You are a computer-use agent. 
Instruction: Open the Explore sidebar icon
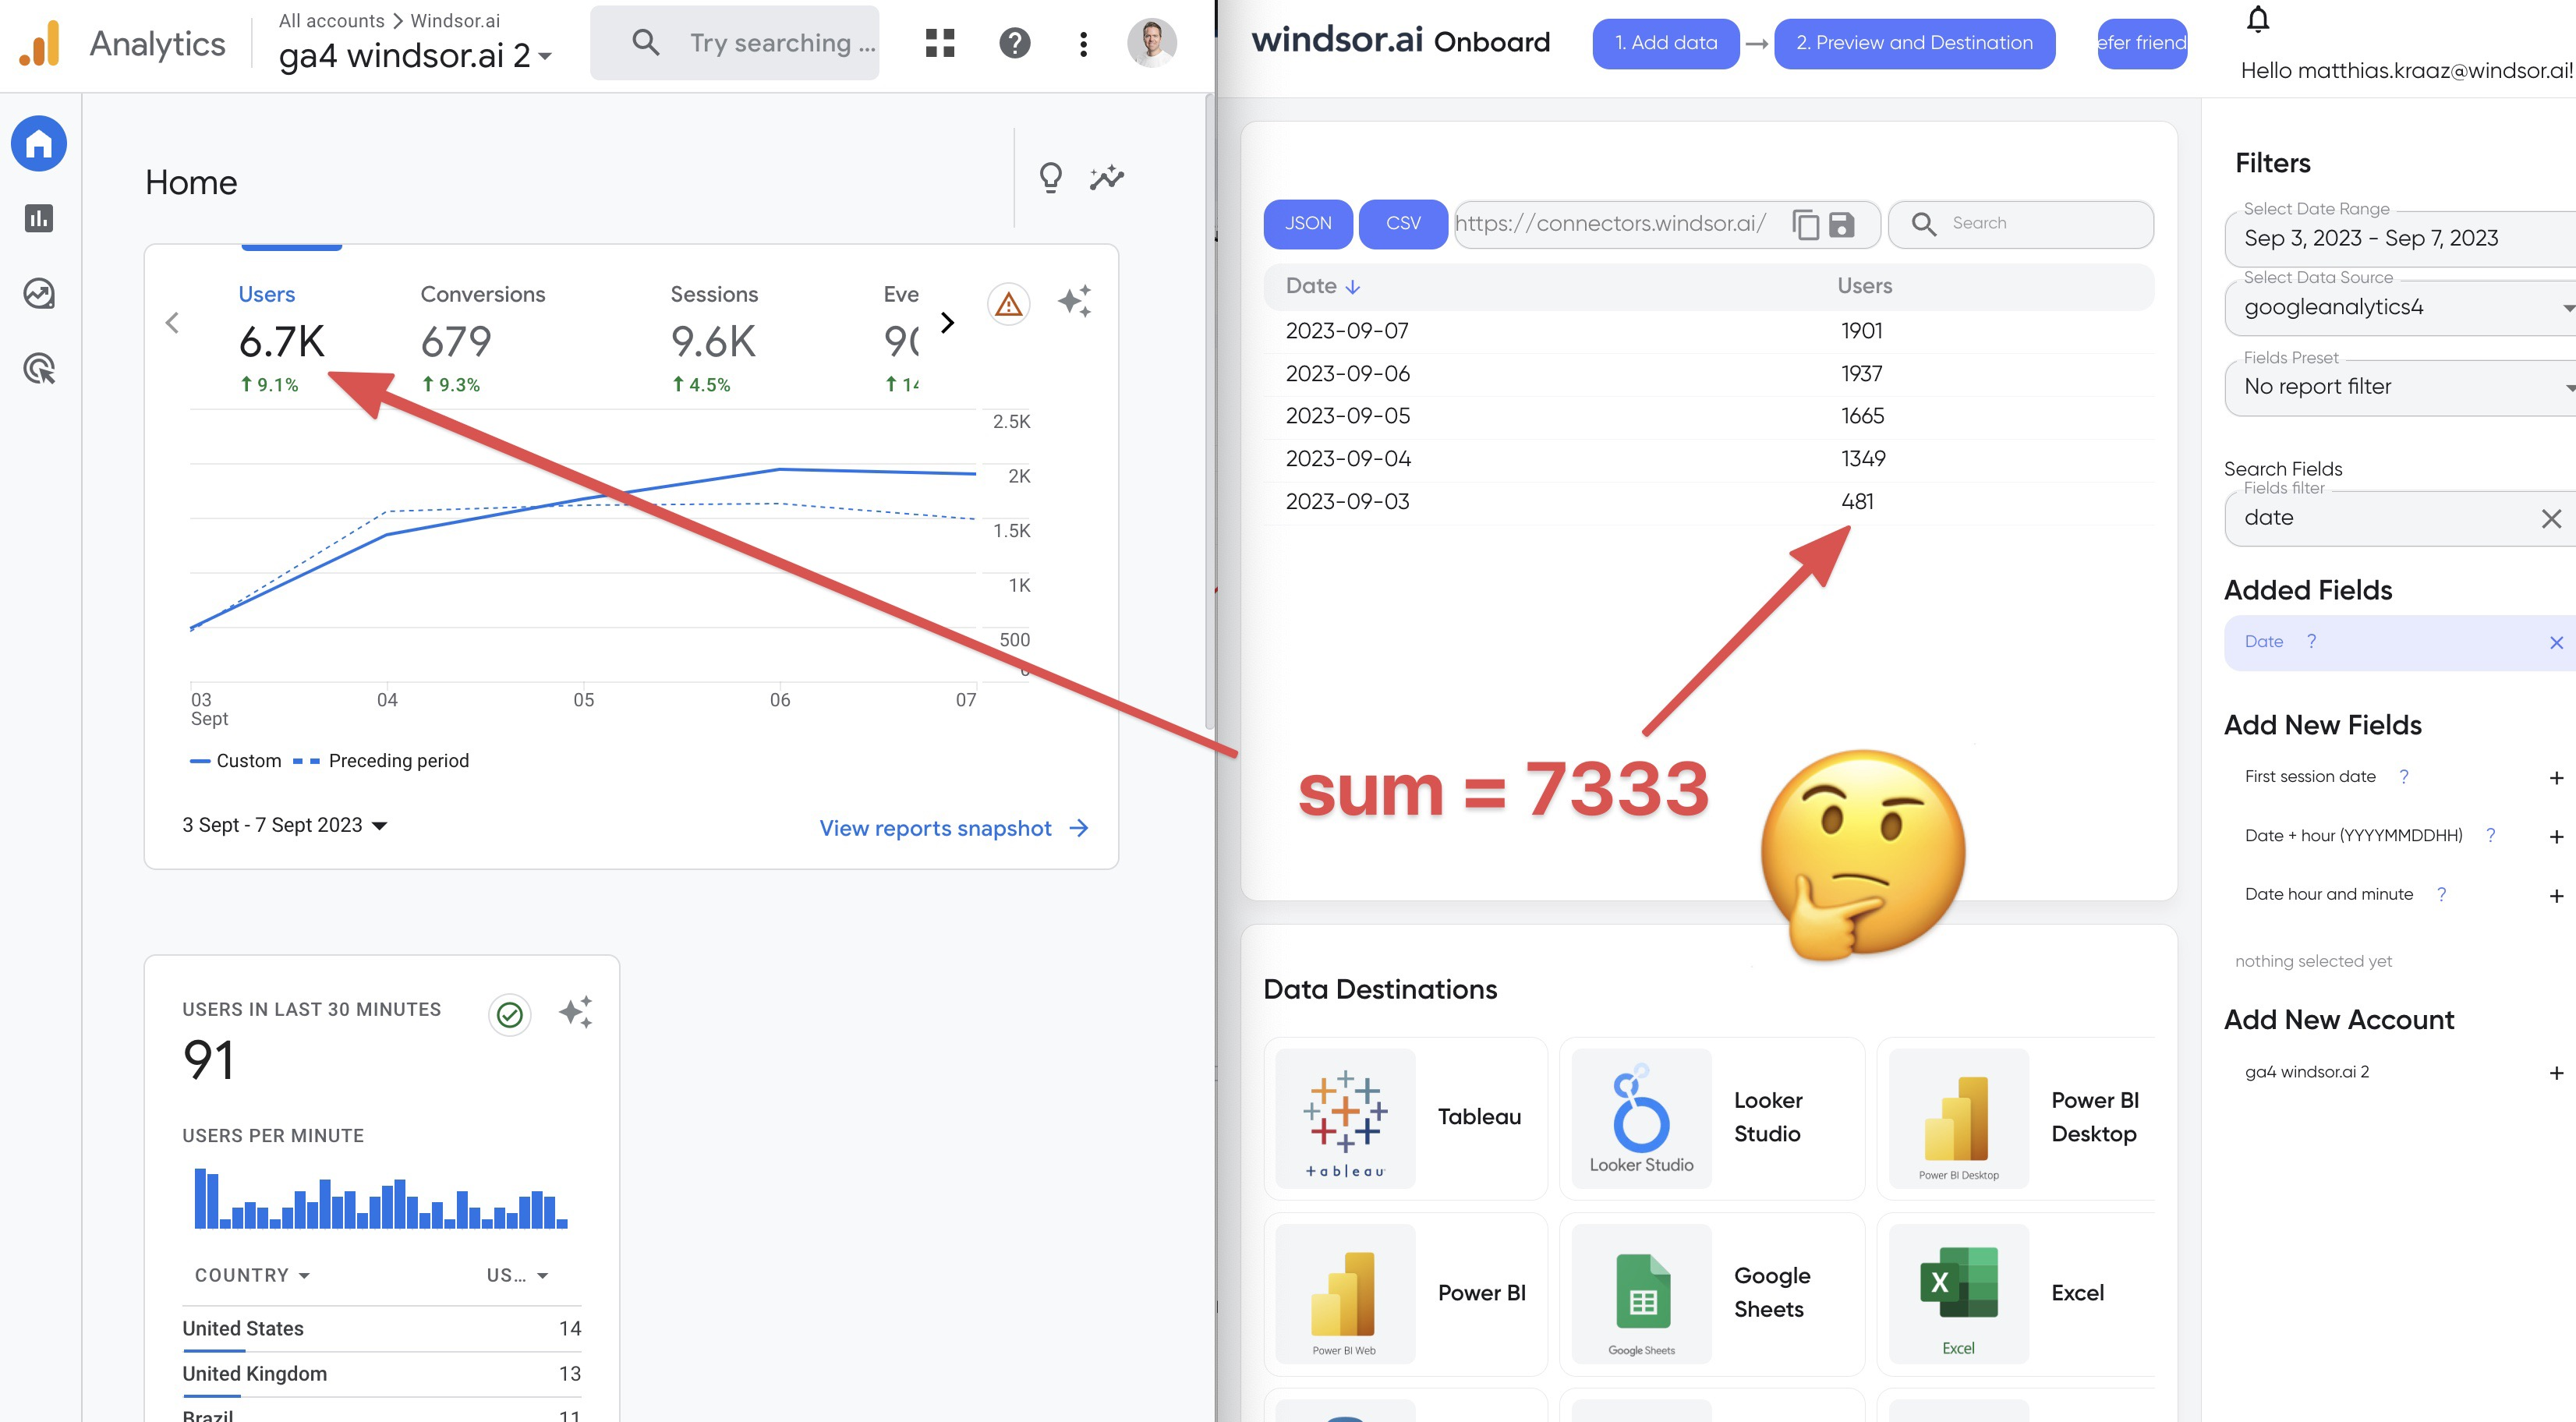[39, 293]
